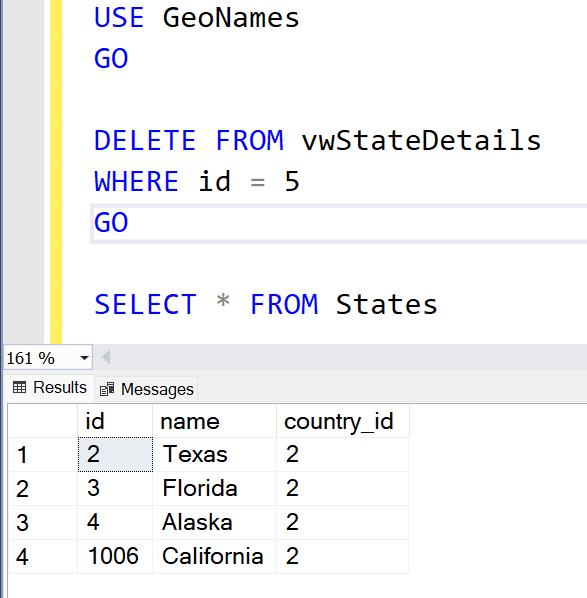Click country_id cell in Texas row
587x598 pixels.
point(343,455)
